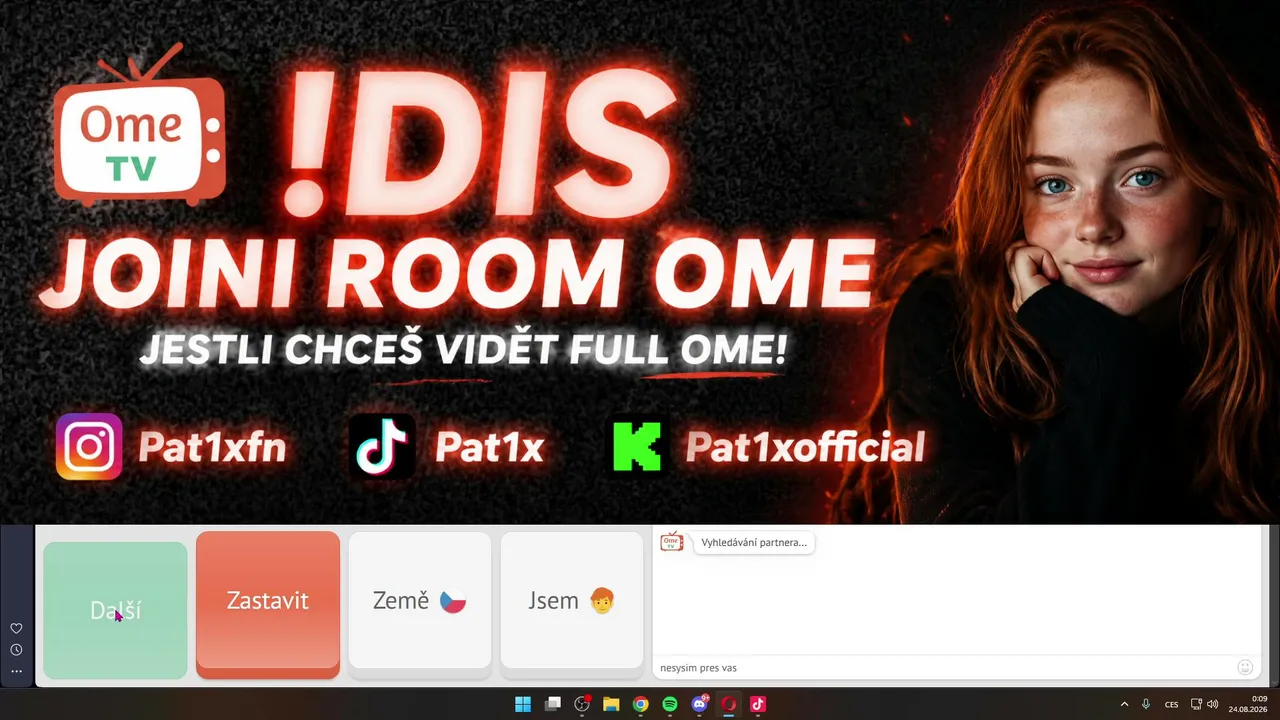The height and width of the screenshot is (720, 1280).
Task: Open the three-dots more menu in sidebar
Action: click(16, 671)
